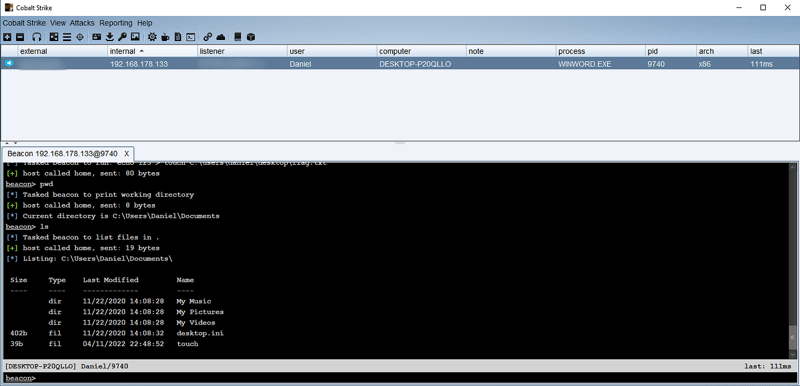View screenshots using the picture icon
The image size is (800, 386).
click(x=135, y=37)
